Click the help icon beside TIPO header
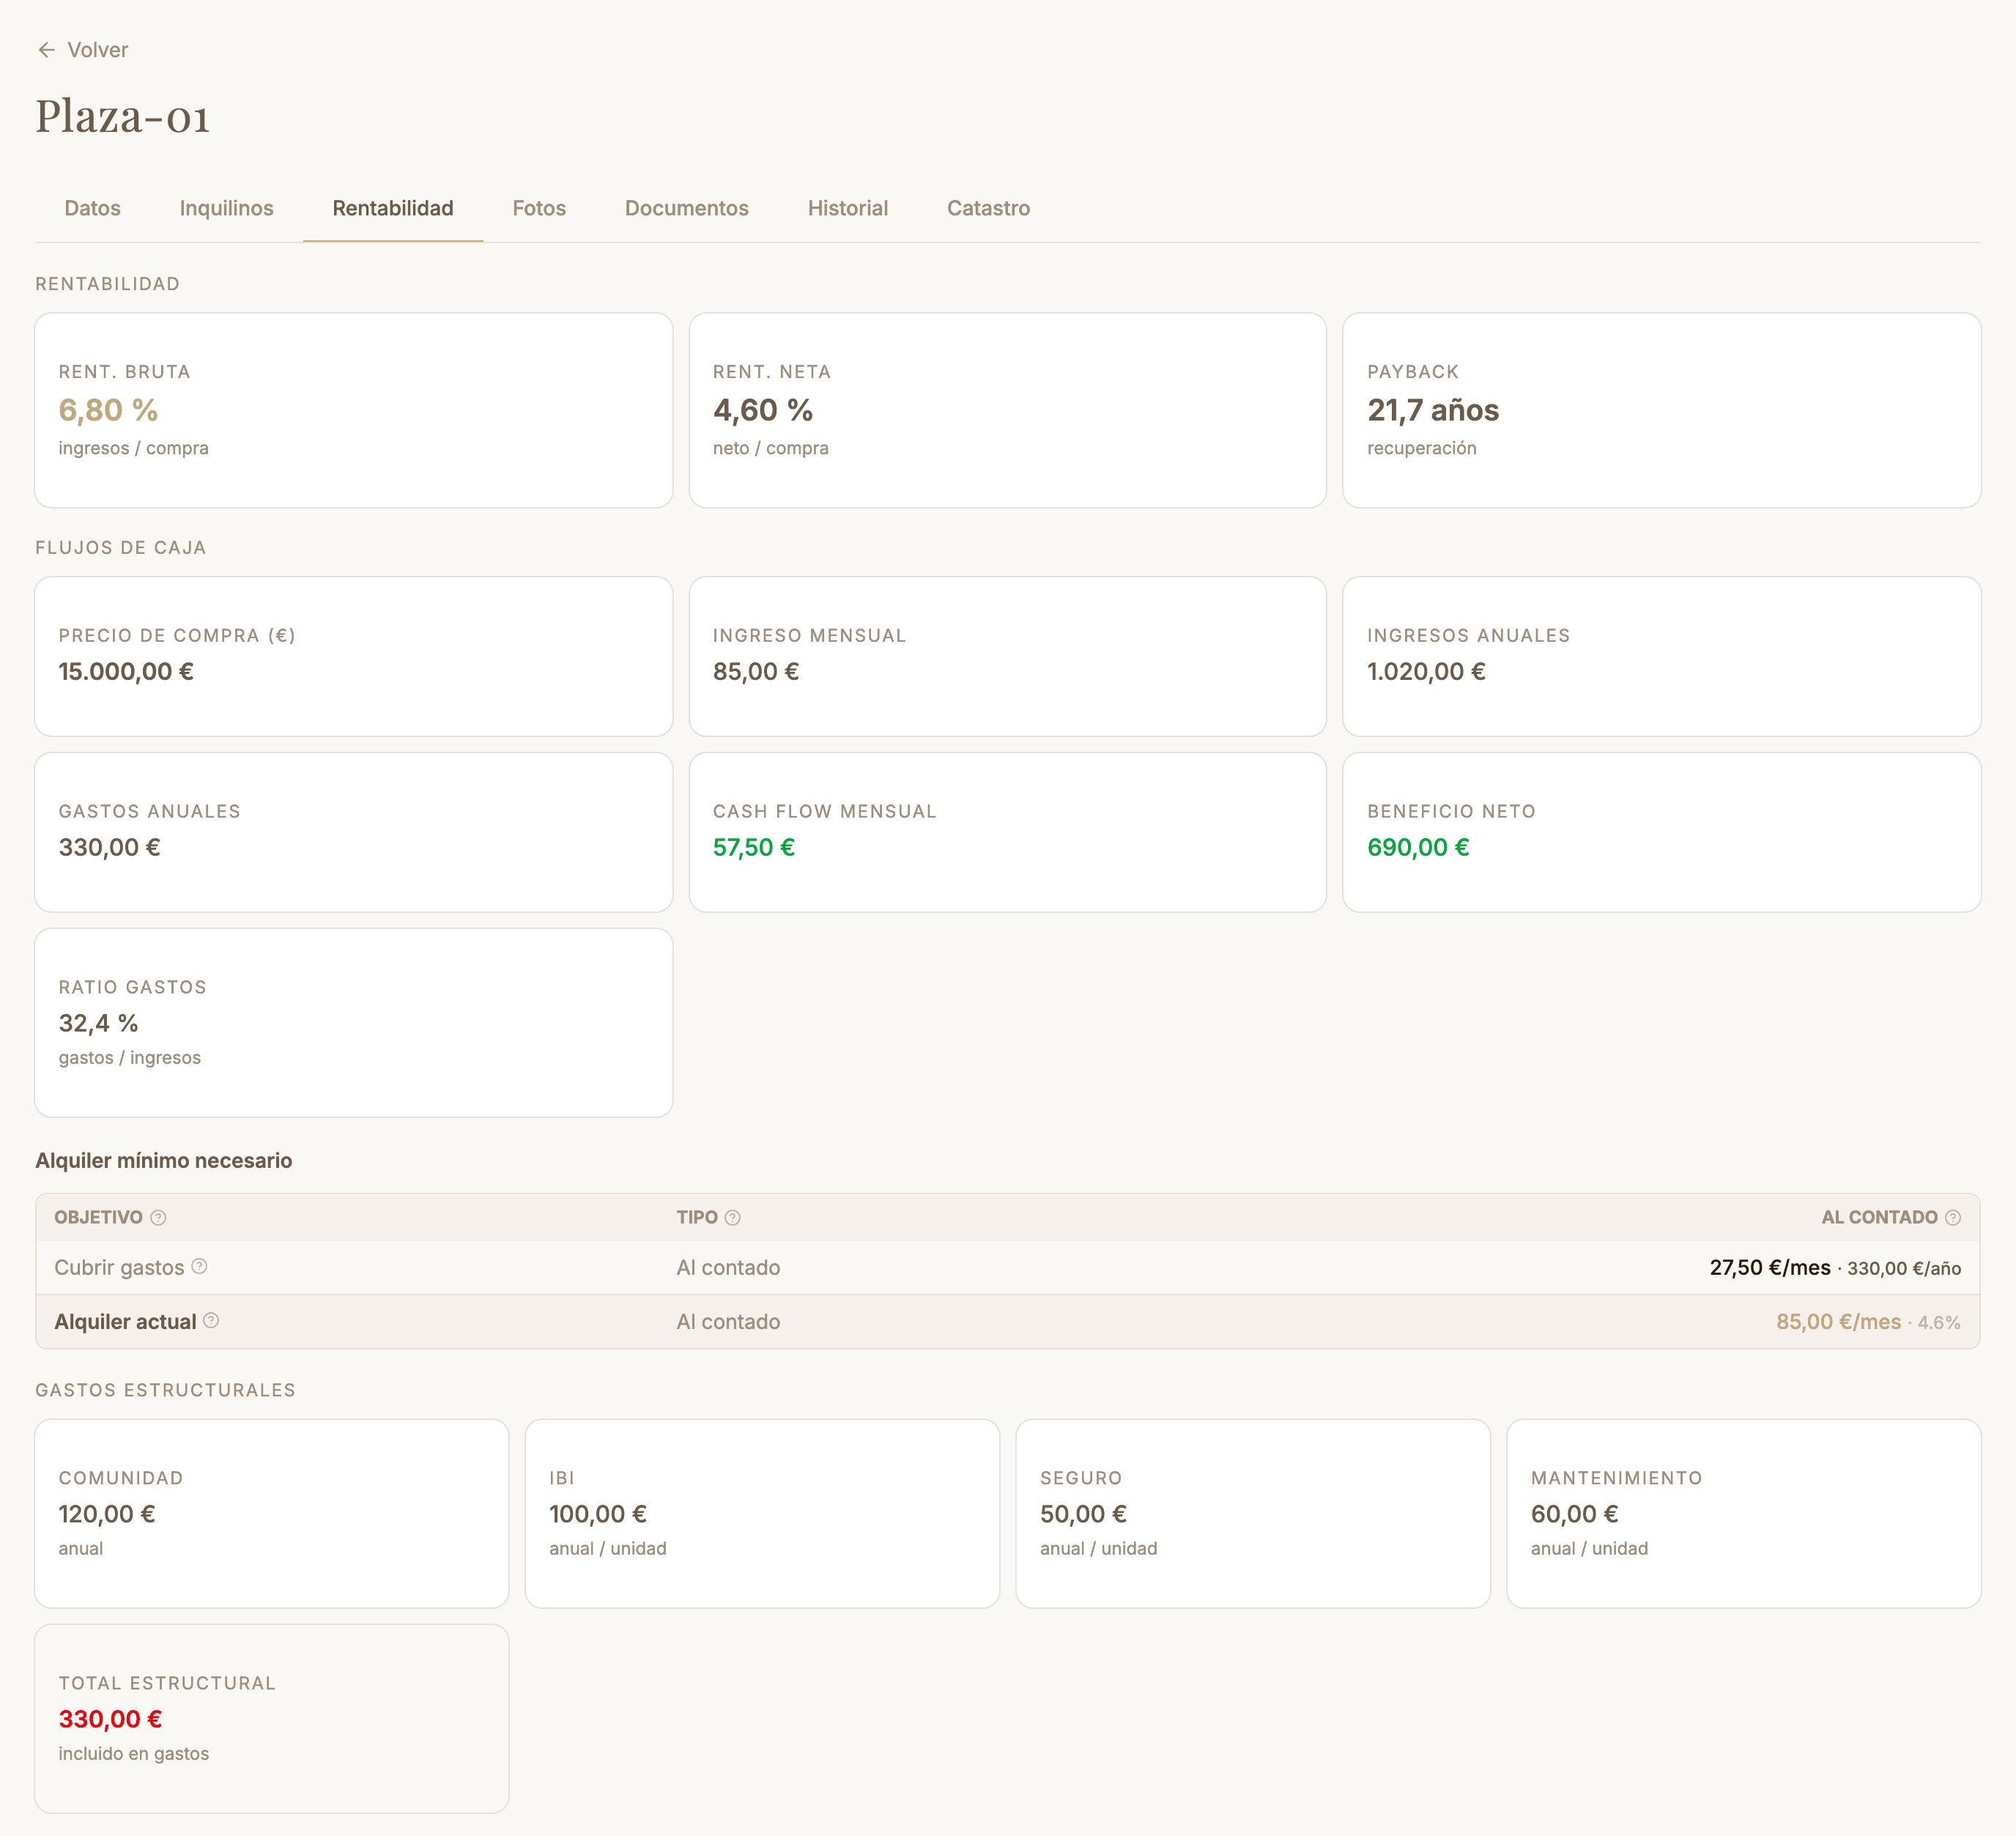Viewport: 2016px width, 1836px height. (732, 1217)
